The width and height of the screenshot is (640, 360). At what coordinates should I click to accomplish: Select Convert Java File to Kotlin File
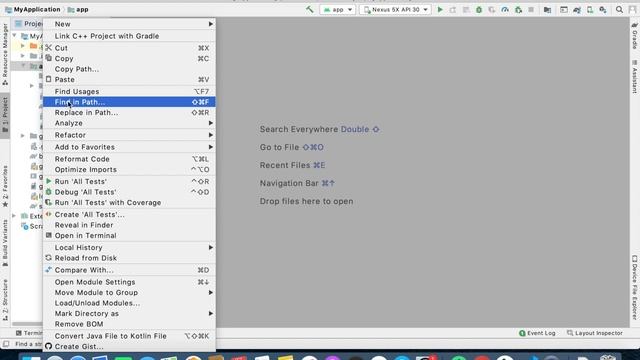coord(129,336)
